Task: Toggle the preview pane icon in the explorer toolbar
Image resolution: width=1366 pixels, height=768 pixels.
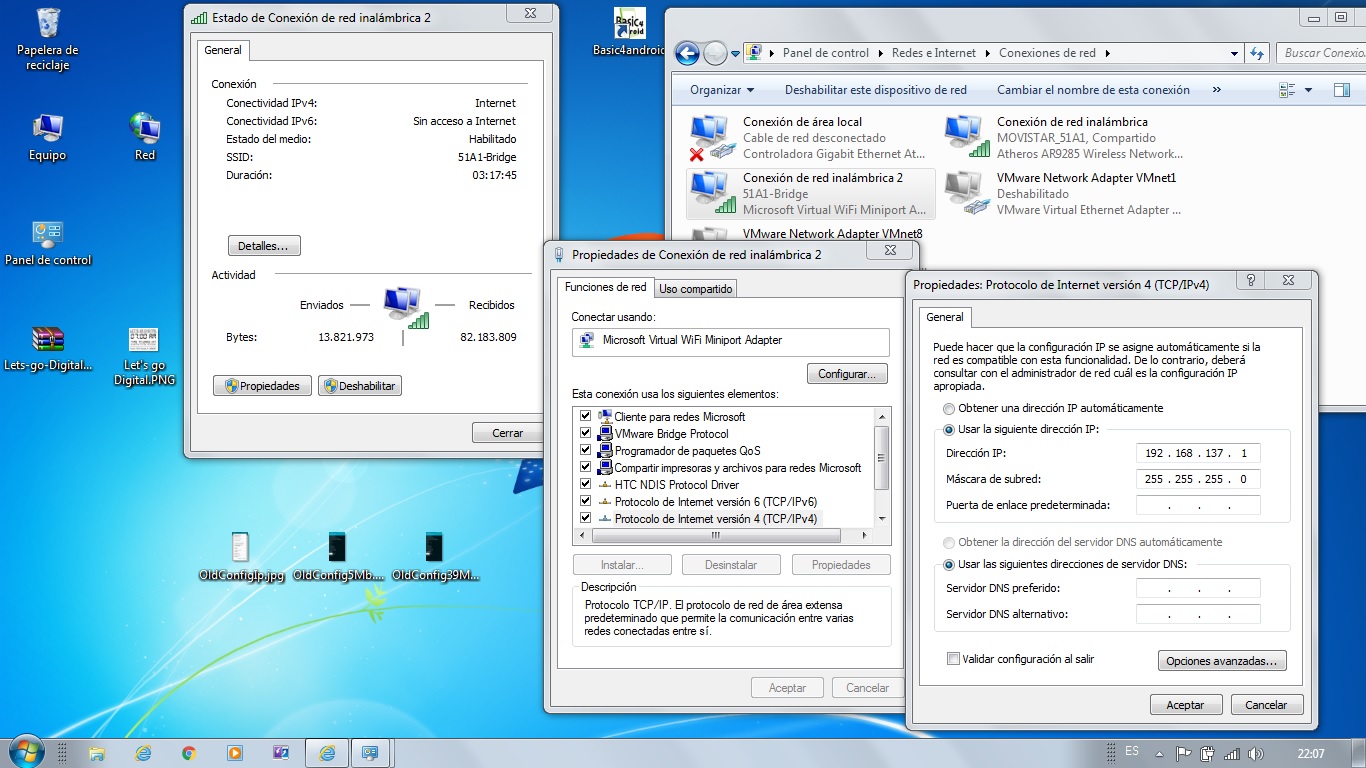Action: click(1342, 90)
